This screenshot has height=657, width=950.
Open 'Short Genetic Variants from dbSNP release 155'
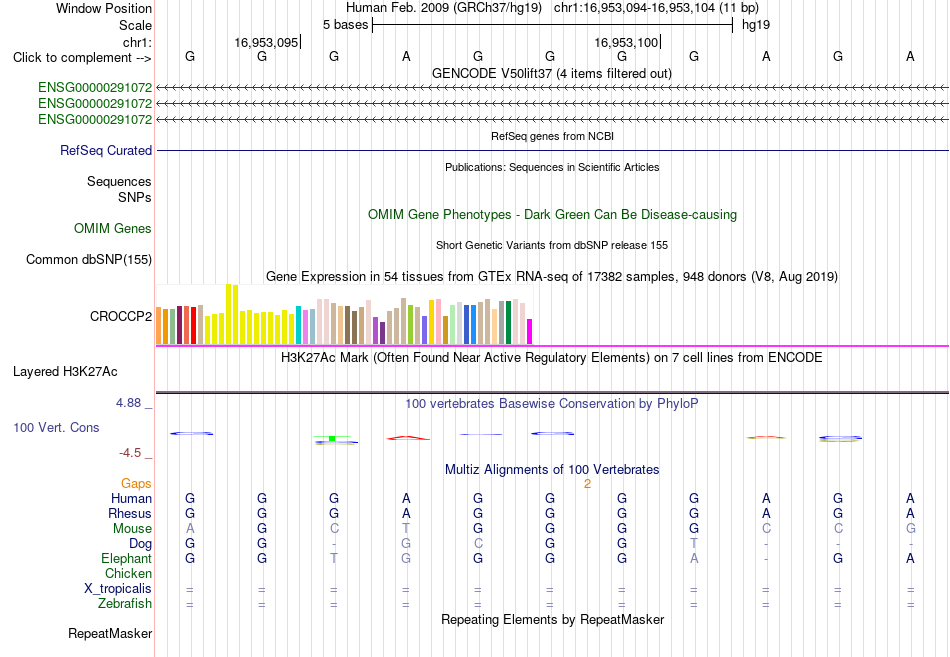pos(552,245)
